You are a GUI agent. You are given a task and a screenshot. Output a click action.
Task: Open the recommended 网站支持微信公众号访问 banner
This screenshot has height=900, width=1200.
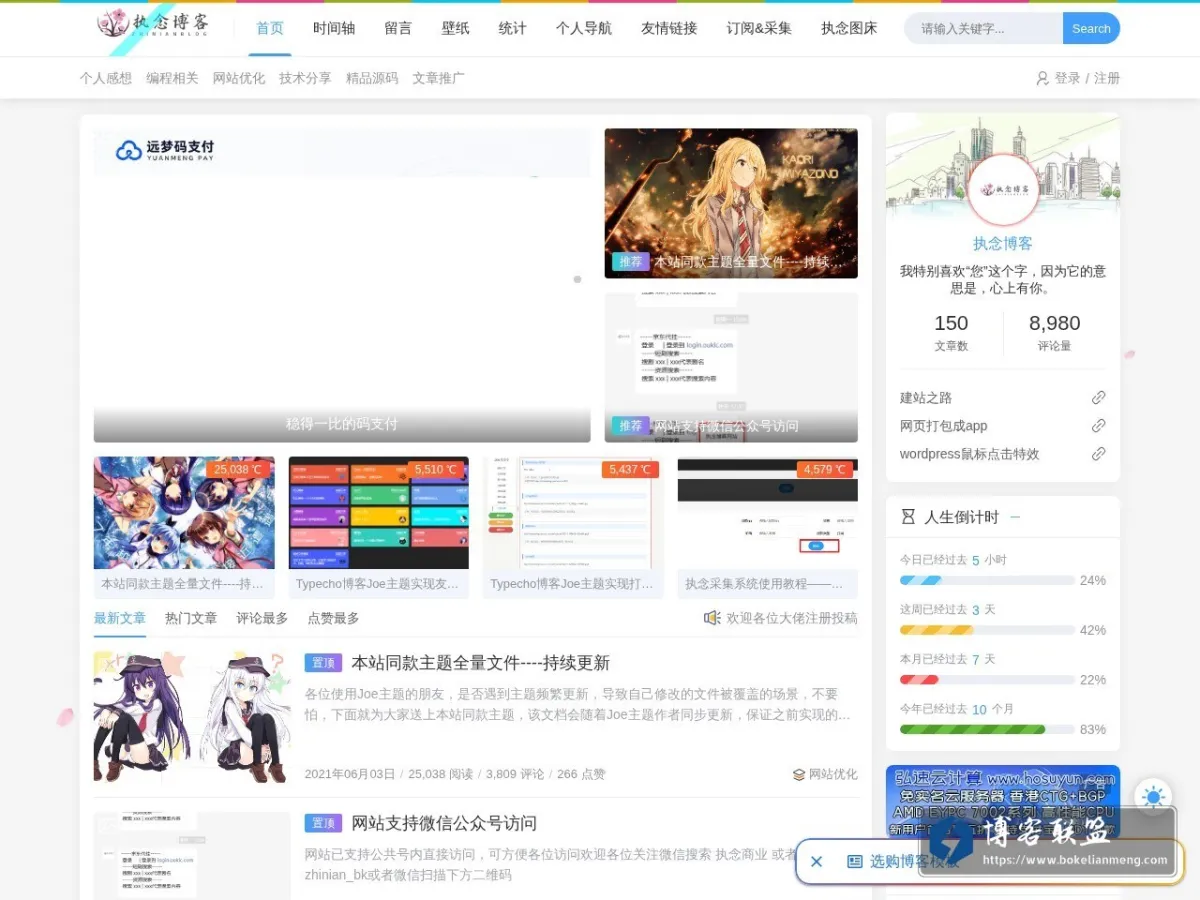pos(731,367)
